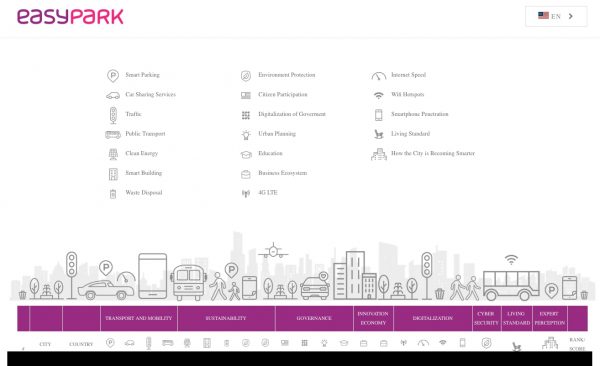This screenshot has width=600, height=366.
Task: Click the US flag icon beside EN
Action: pyautogui.click(x=543, y=15)
